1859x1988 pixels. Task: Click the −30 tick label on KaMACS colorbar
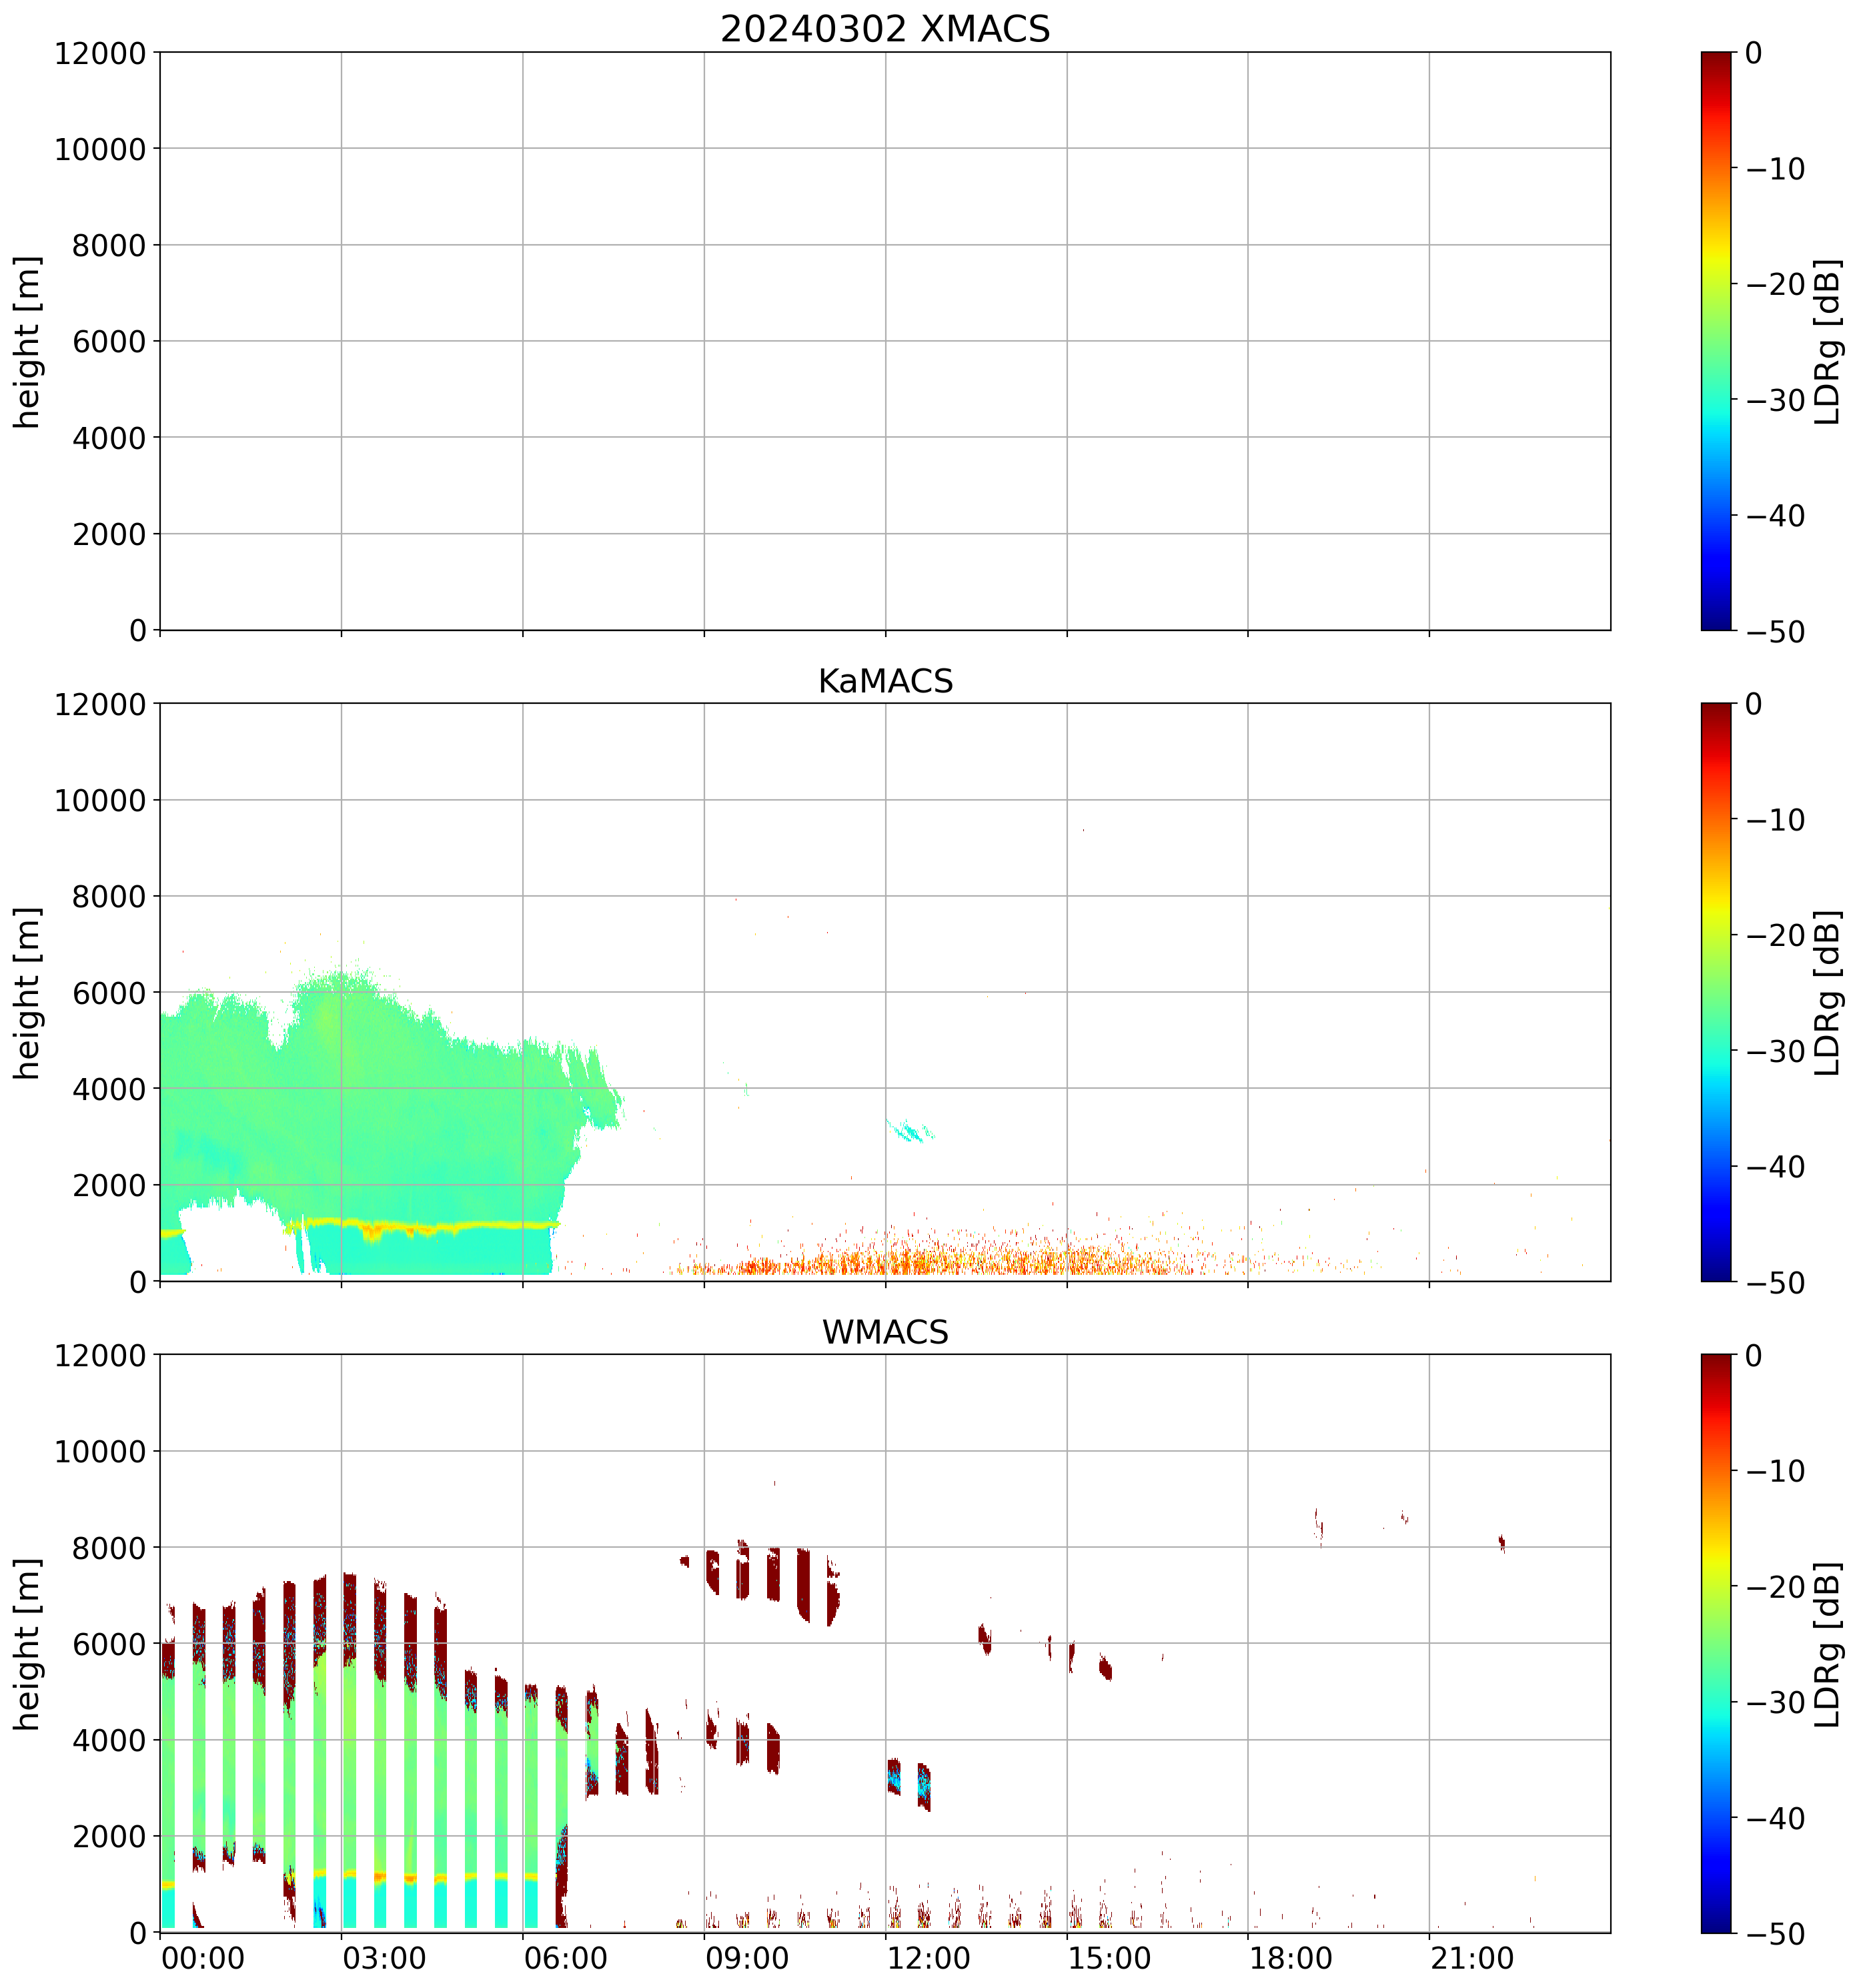[1776, 1051]
